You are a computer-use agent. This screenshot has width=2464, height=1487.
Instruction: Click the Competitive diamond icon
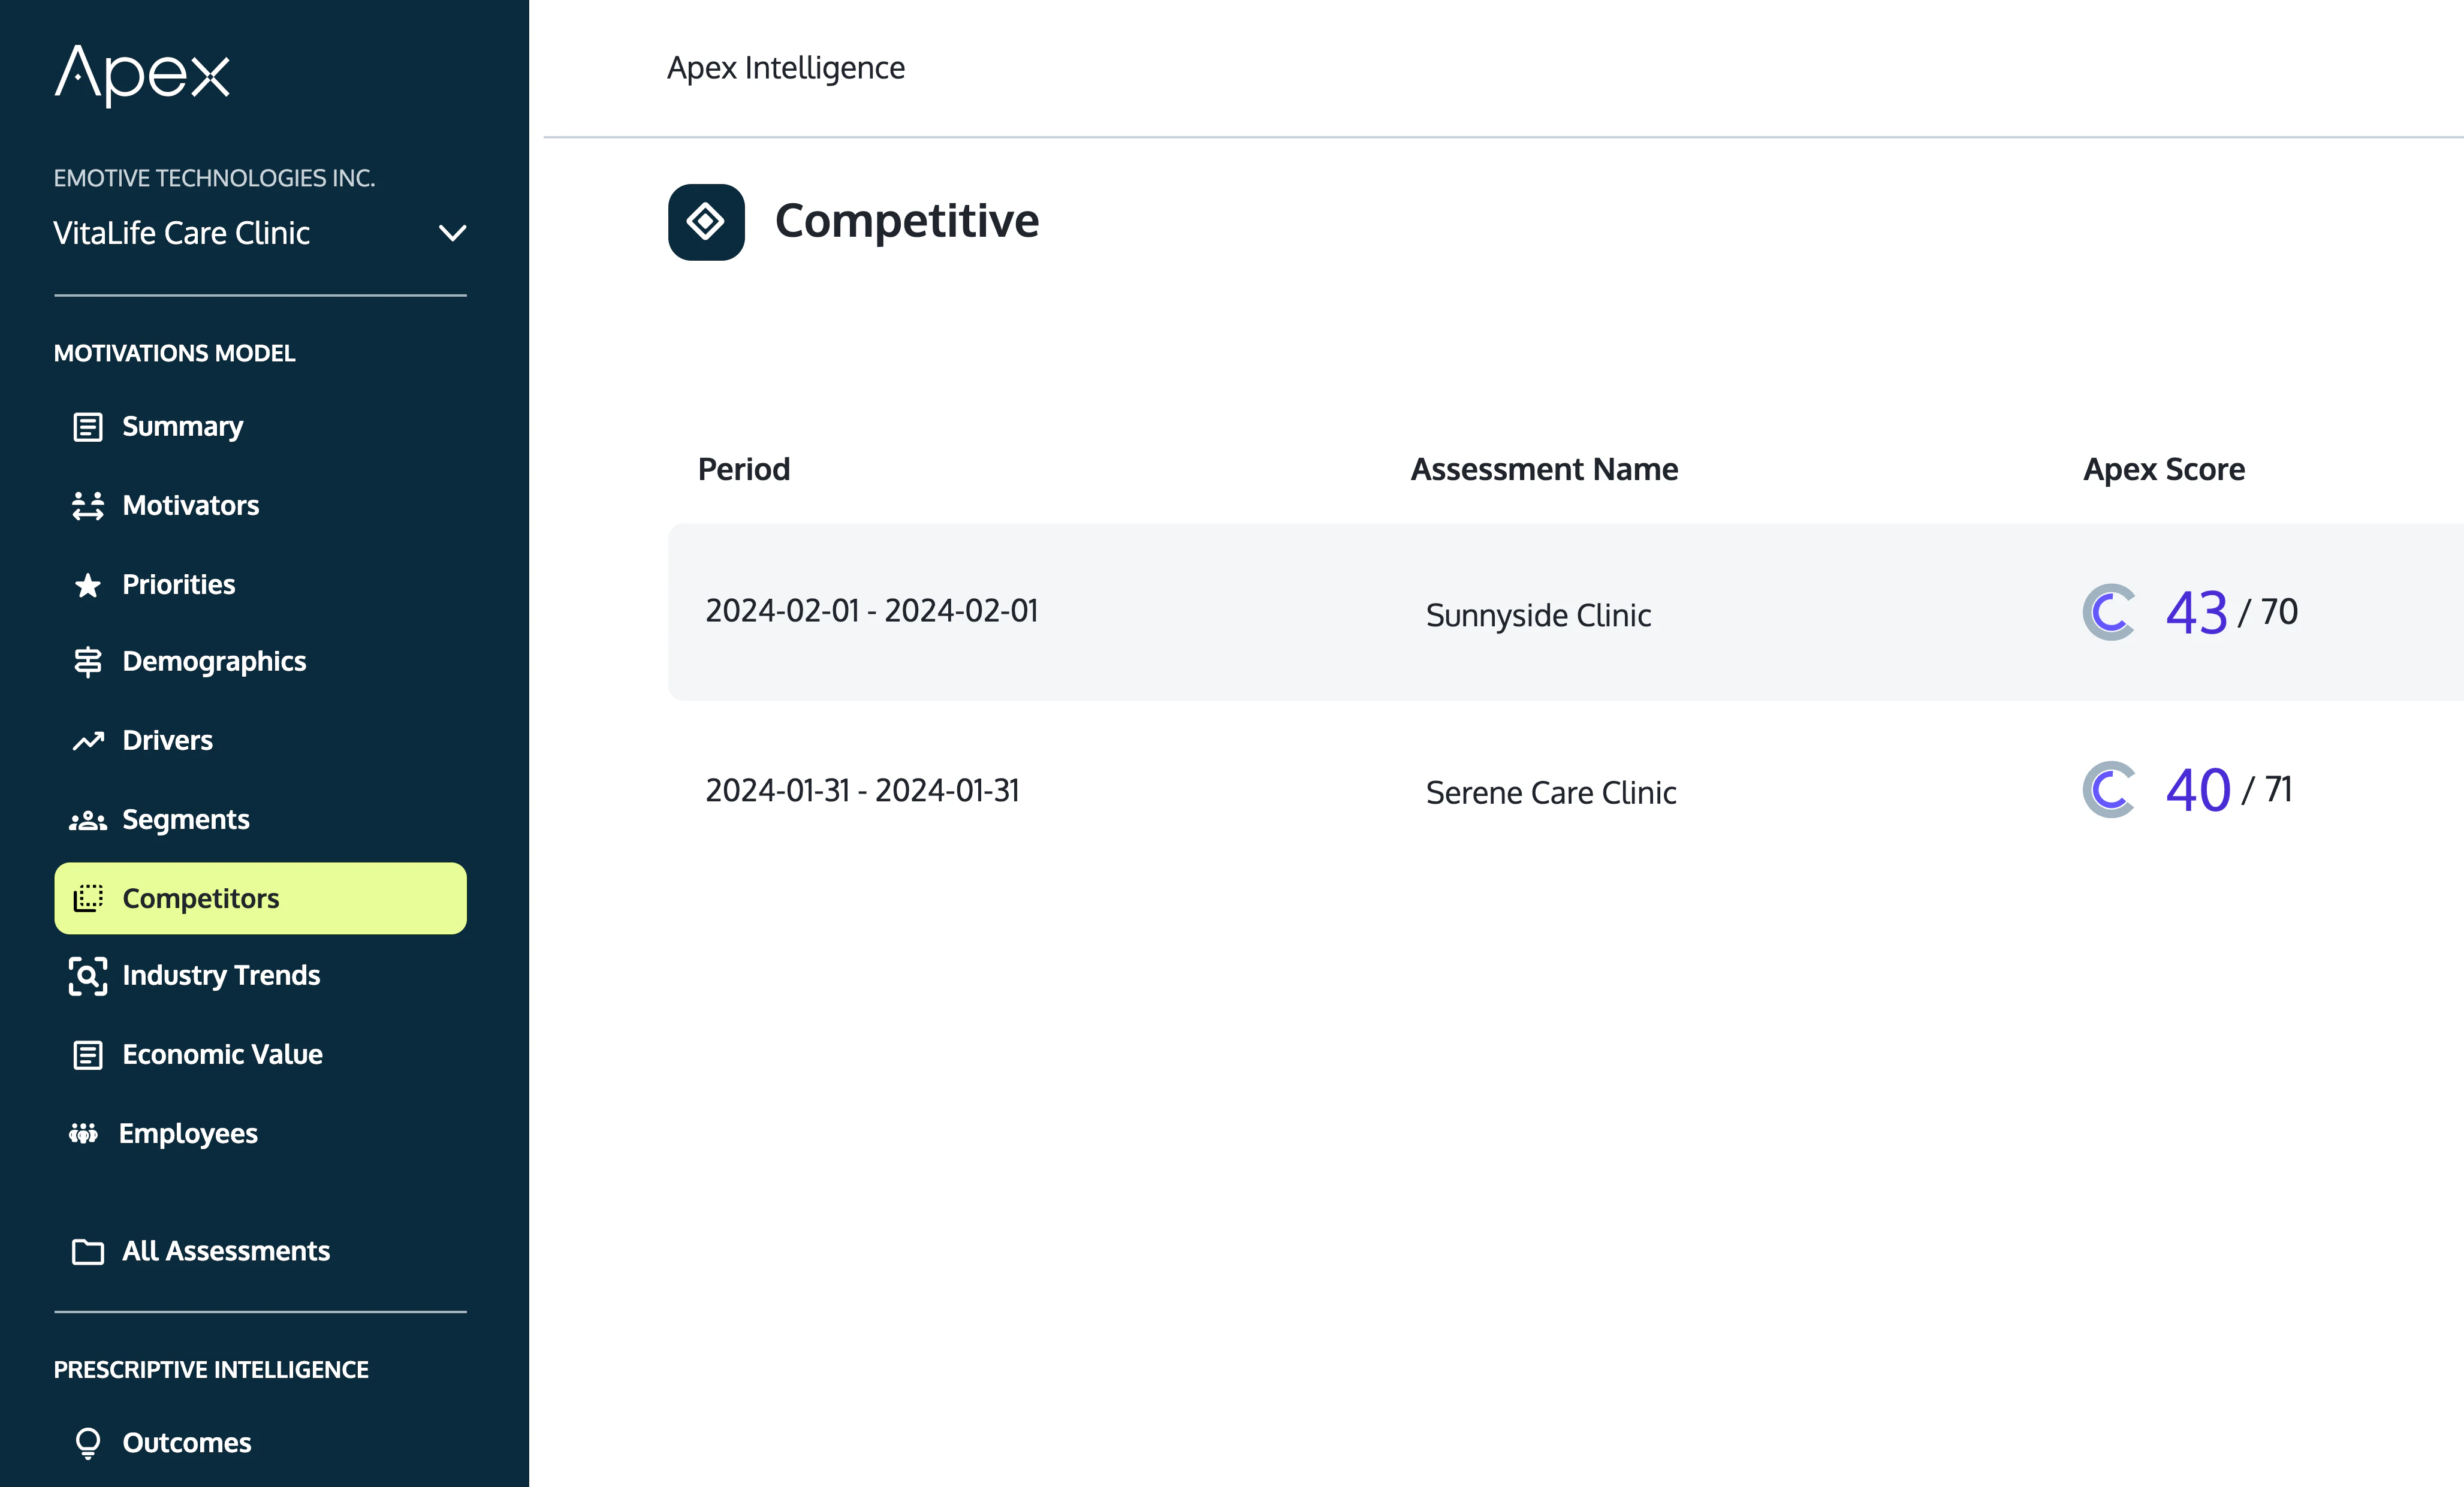(706, 222)
